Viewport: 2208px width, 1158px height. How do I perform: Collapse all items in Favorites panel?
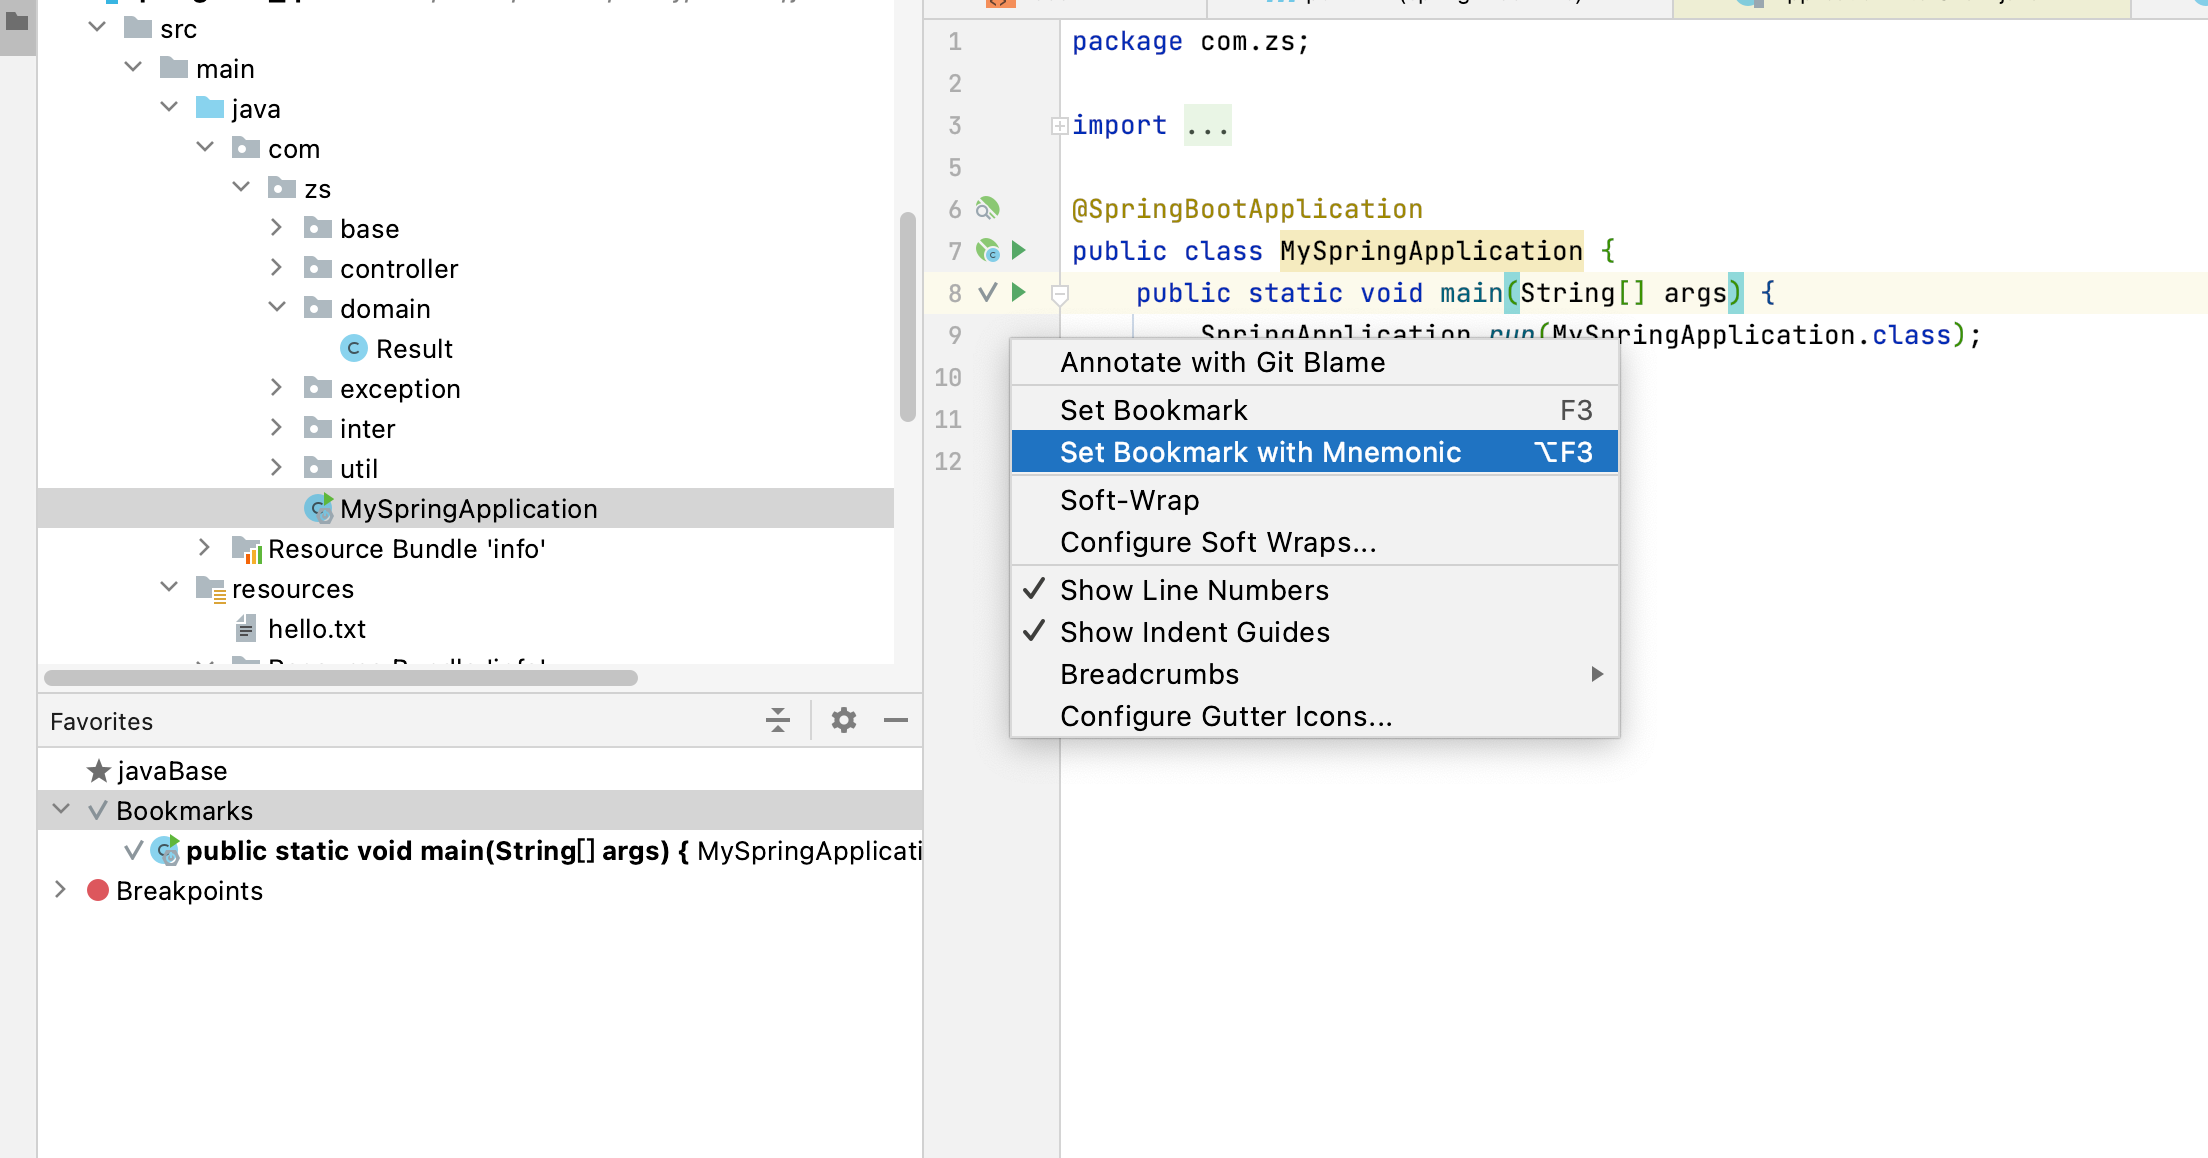click(777, 720)
